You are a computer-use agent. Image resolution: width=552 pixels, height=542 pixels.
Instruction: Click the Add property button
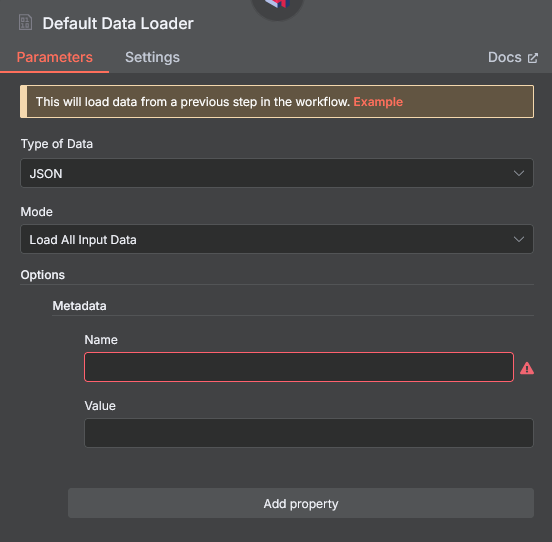click(x=301, y=503)
